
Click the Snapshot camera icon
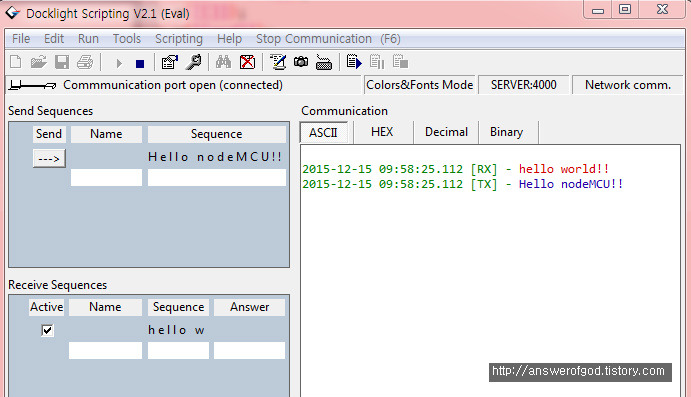301,62
